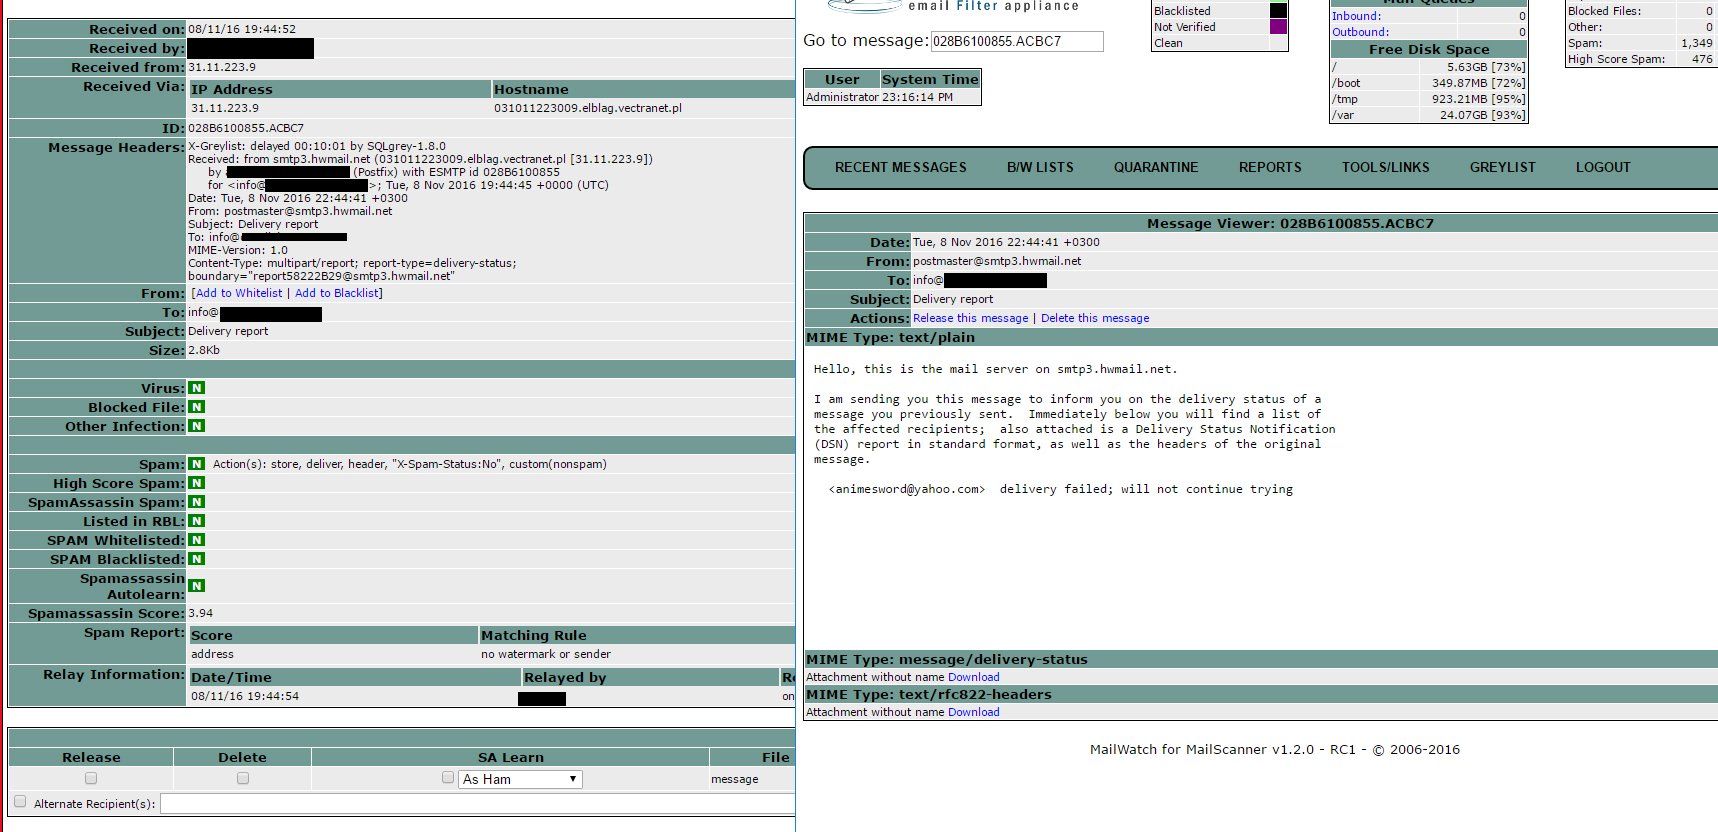Click the Add to Whitelist link
The height and width of the screenshot is (832, 1718).
tap(239, 293)
